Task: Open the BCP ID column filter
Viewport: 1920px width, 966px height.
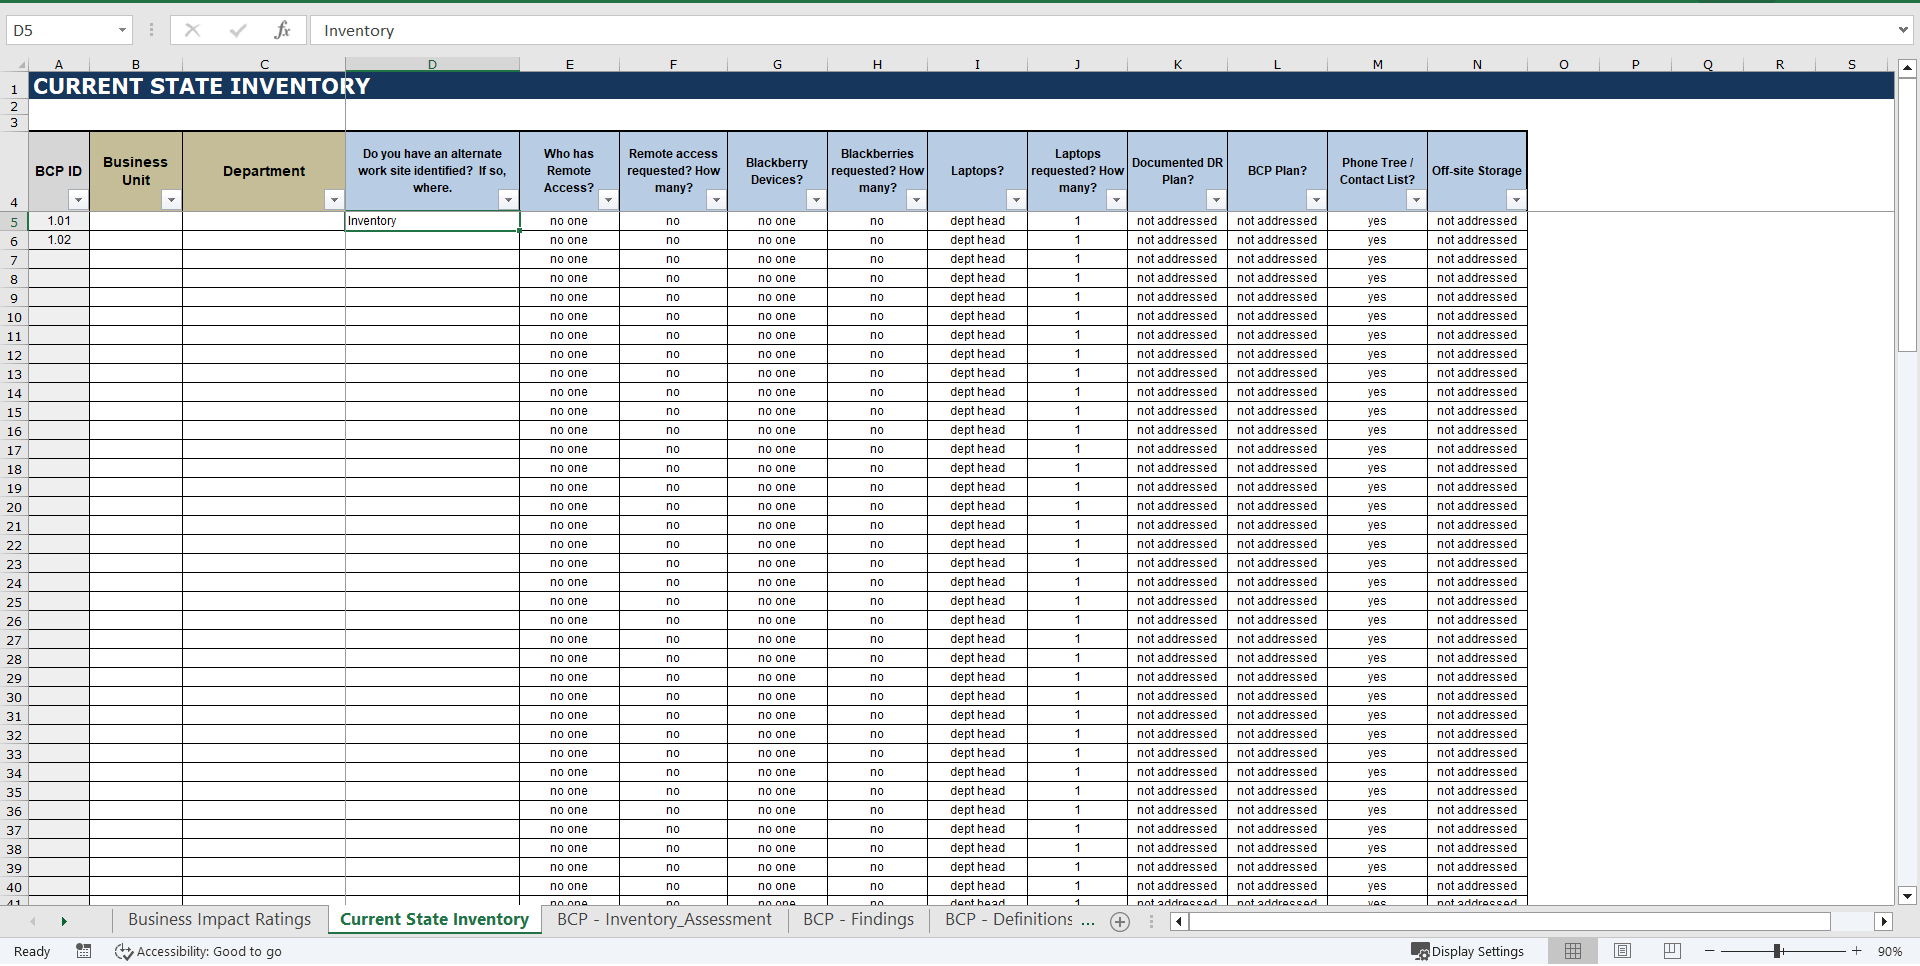Action: click(x=78, y=200)
